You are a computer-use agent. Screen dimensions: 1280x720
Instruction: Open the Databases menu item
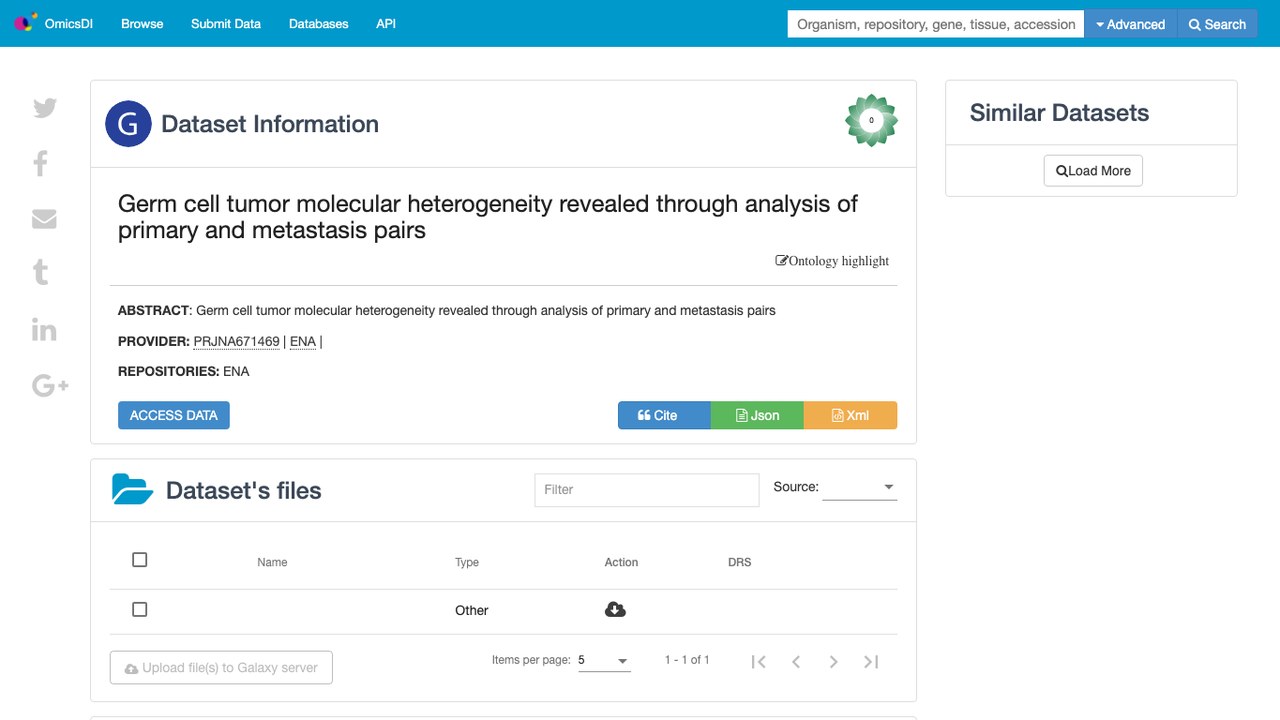coord(319,24)
